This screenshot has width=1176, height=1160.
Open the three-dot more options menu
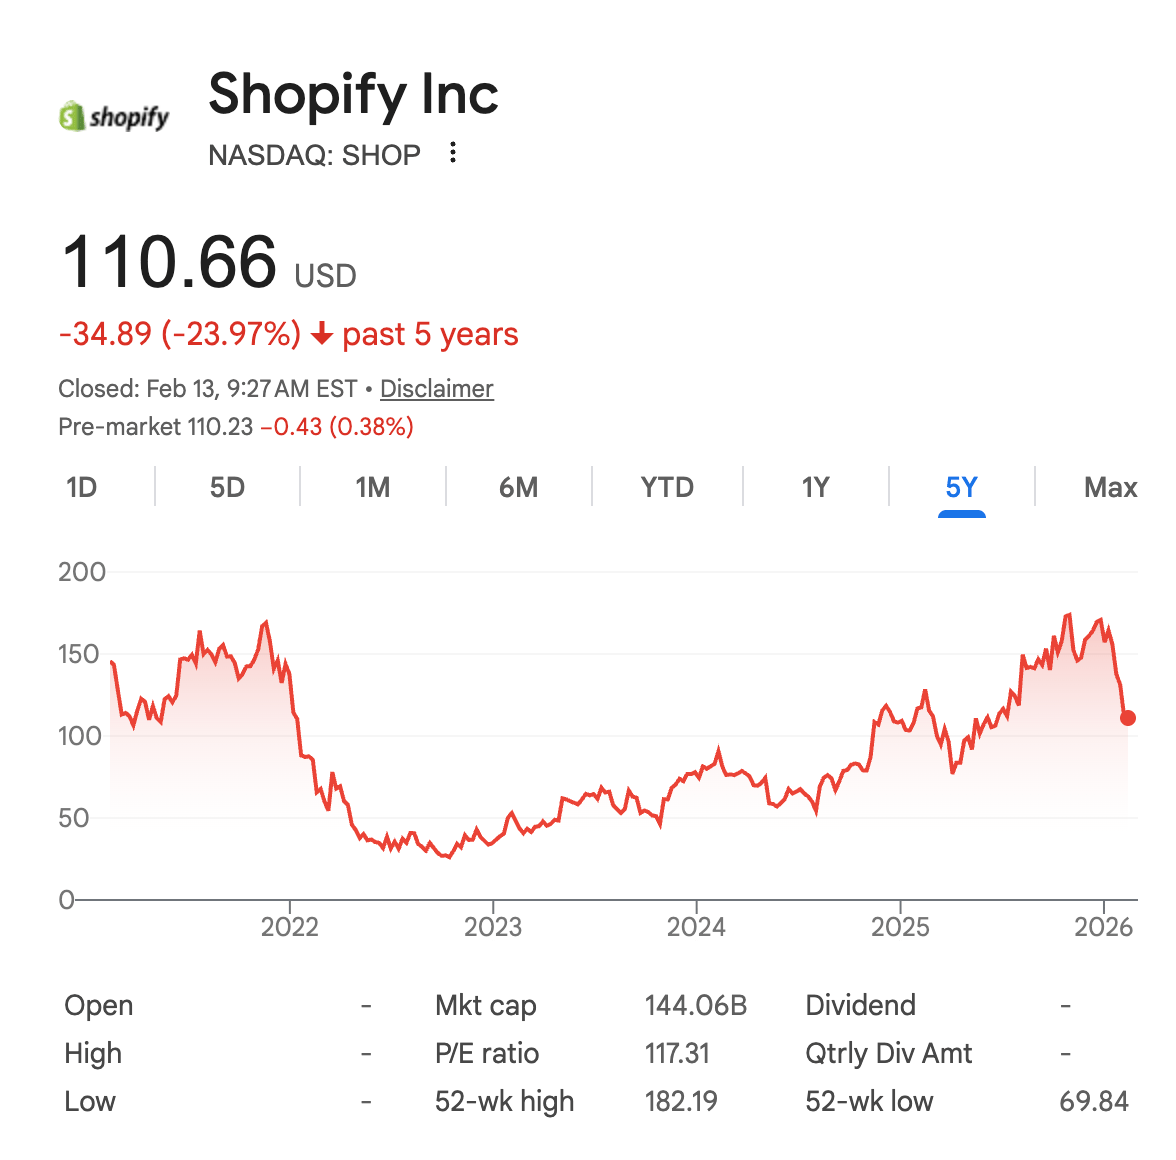(452, 153)
